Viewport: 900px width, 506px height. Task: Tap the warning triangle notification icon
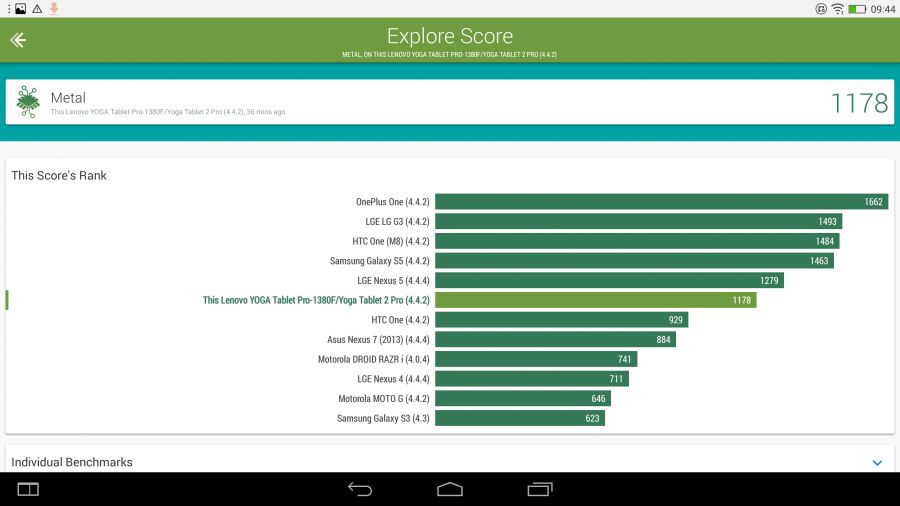coord(37,9)
